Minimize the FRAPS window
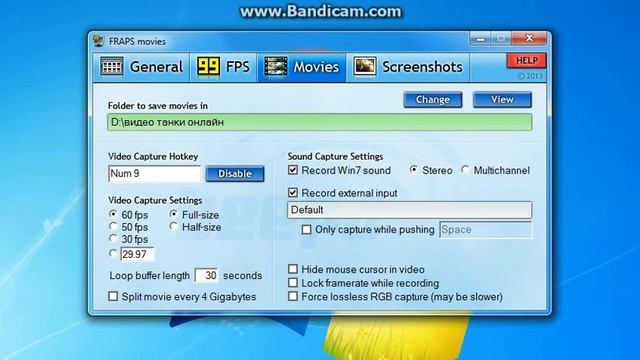The height and width of the screenshot is (360, 640). point(480,39)
